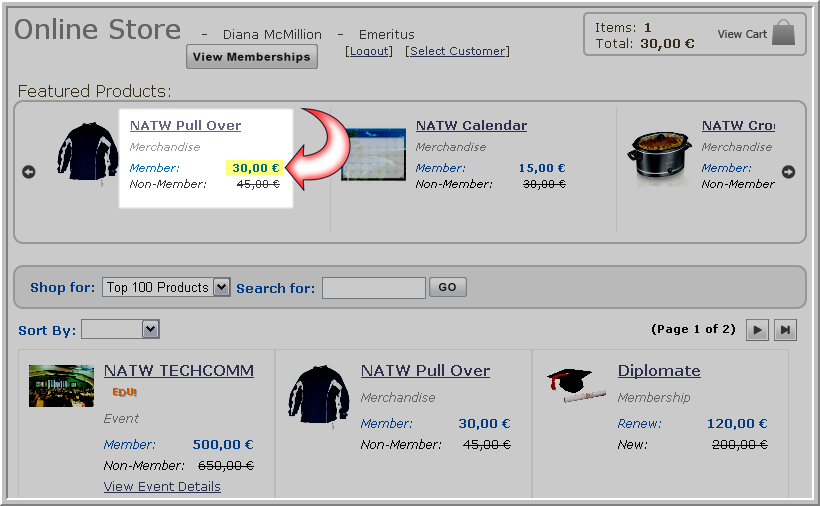Open the View Cart shopping bag icon
The width and height of the screenshot is (820, 506).
(x=783, y=32)
